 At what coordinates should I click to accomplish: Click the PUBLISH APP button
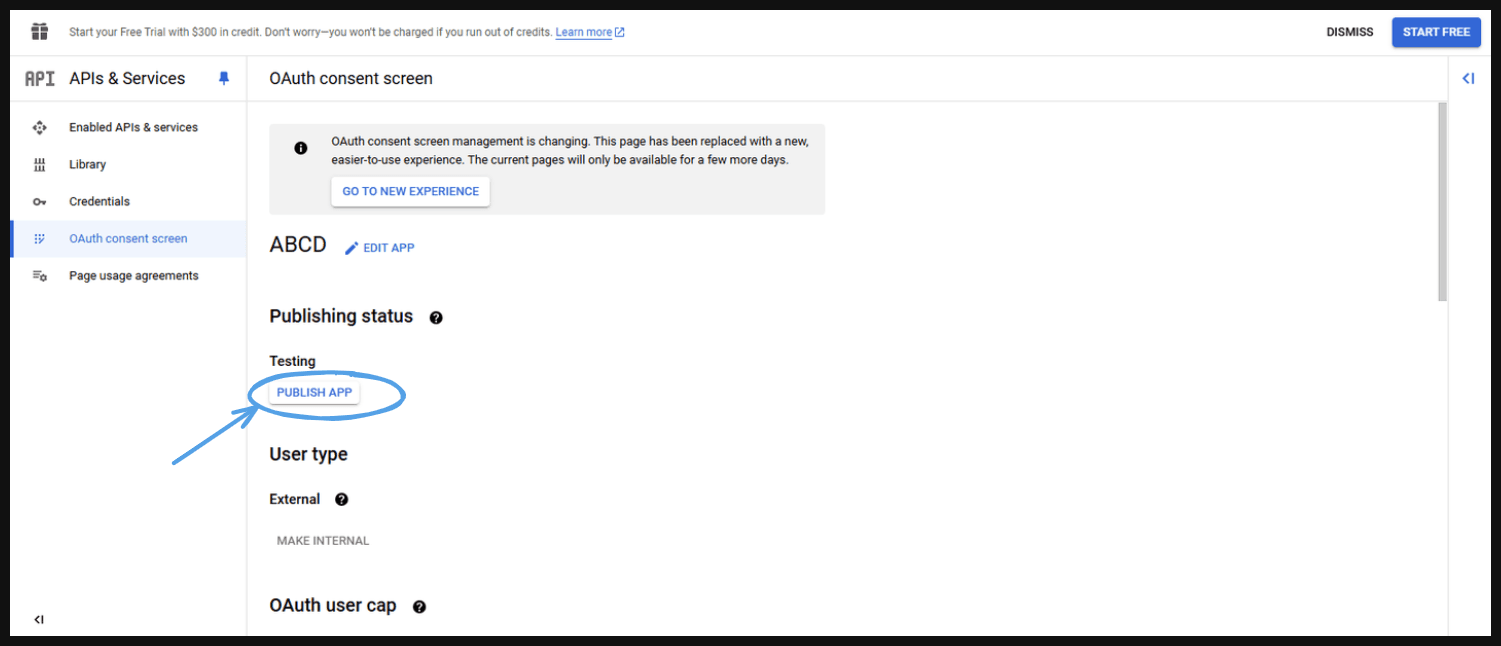pos(314,393)
